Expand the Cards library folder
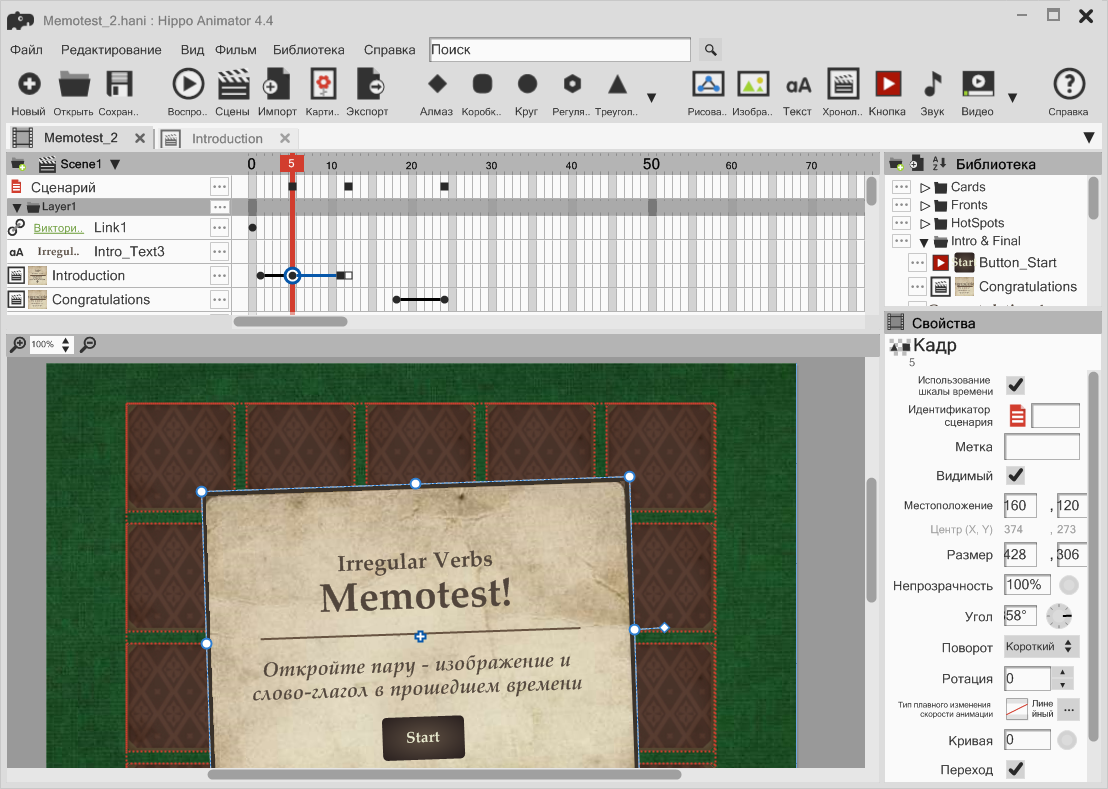The image size is (1108, 789). pyautogui.click(x=924, y=187)
